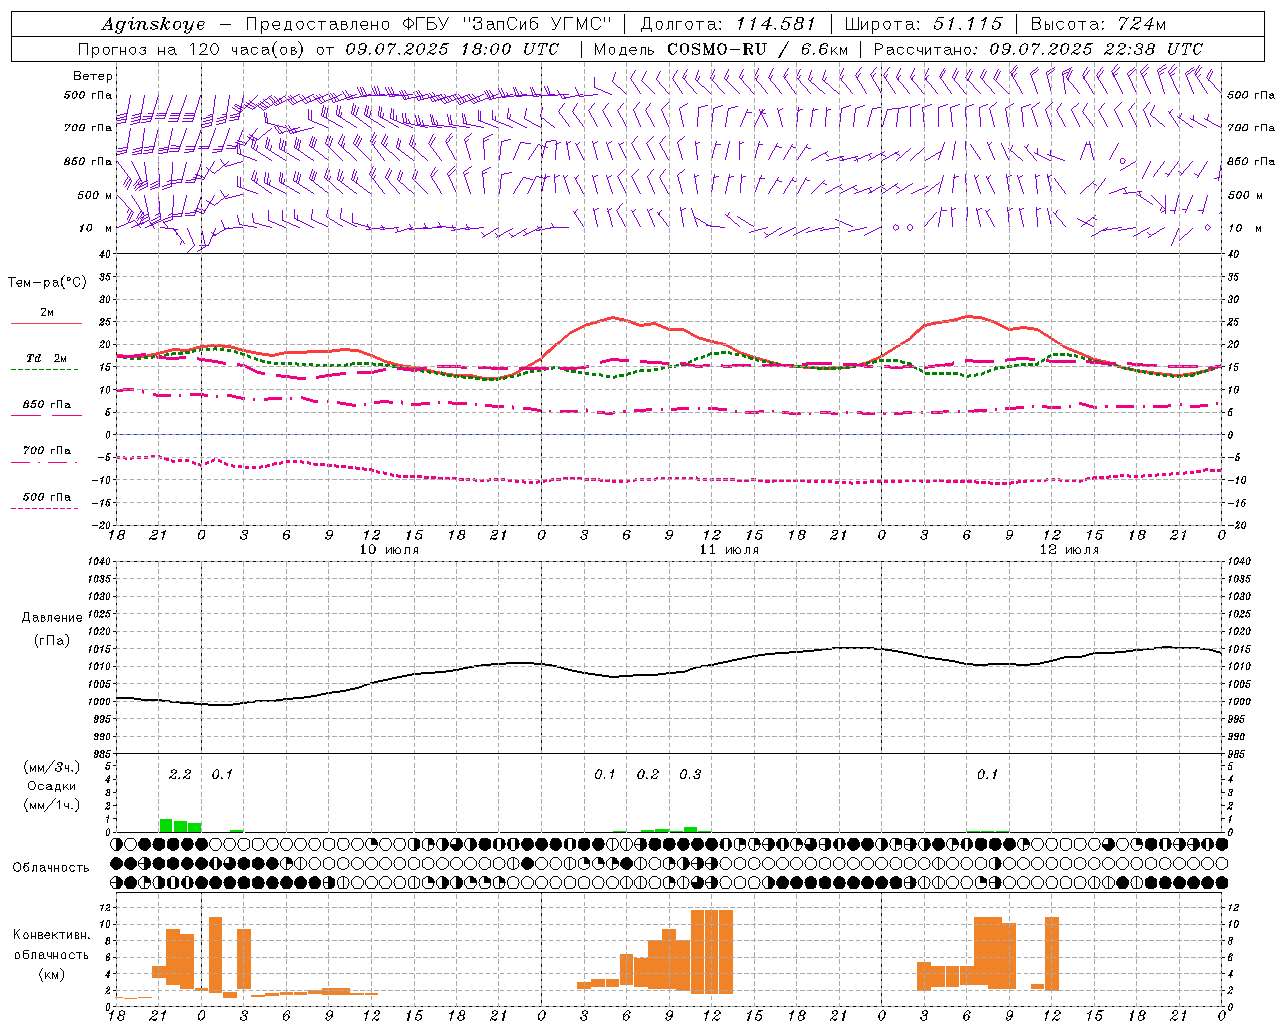Click the computed time 09.07.2025 22:38 UTC
The image size is (1280, 1024).
coord(1096,49)
